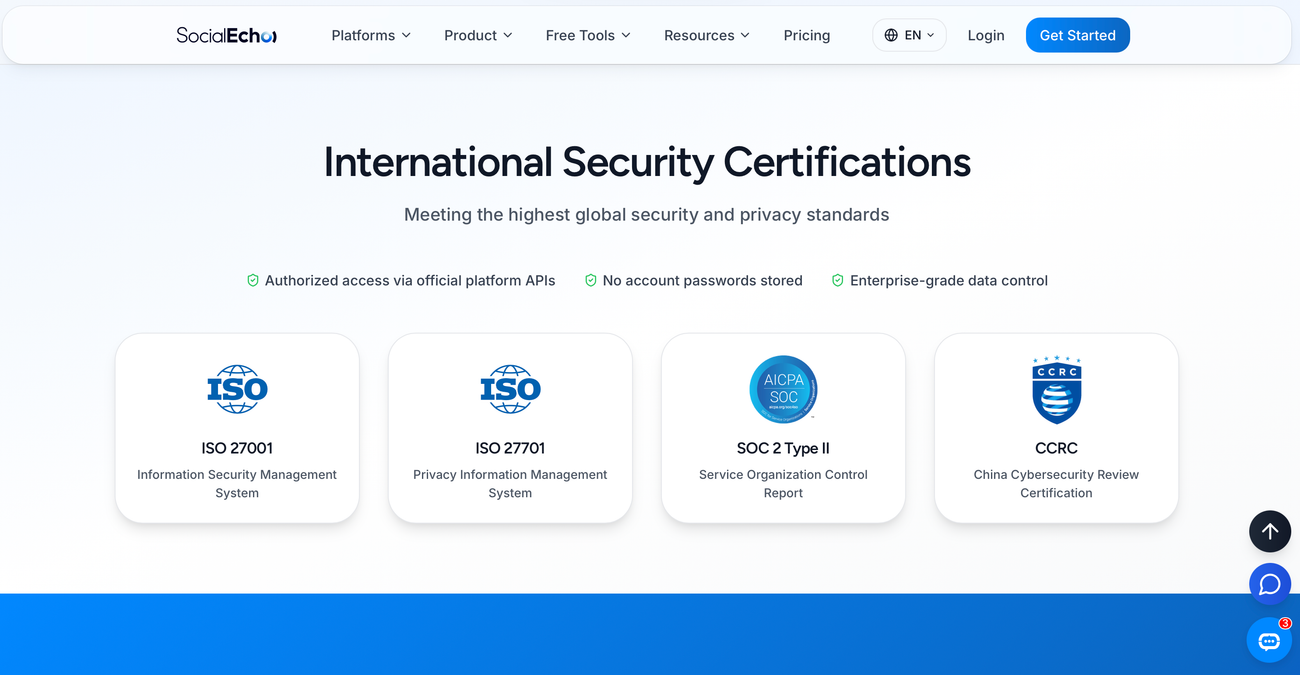The width and height of the screenshot is (1300, 675).
Task: Click "Service Organization Control Report" description
Action: [784, 484]
